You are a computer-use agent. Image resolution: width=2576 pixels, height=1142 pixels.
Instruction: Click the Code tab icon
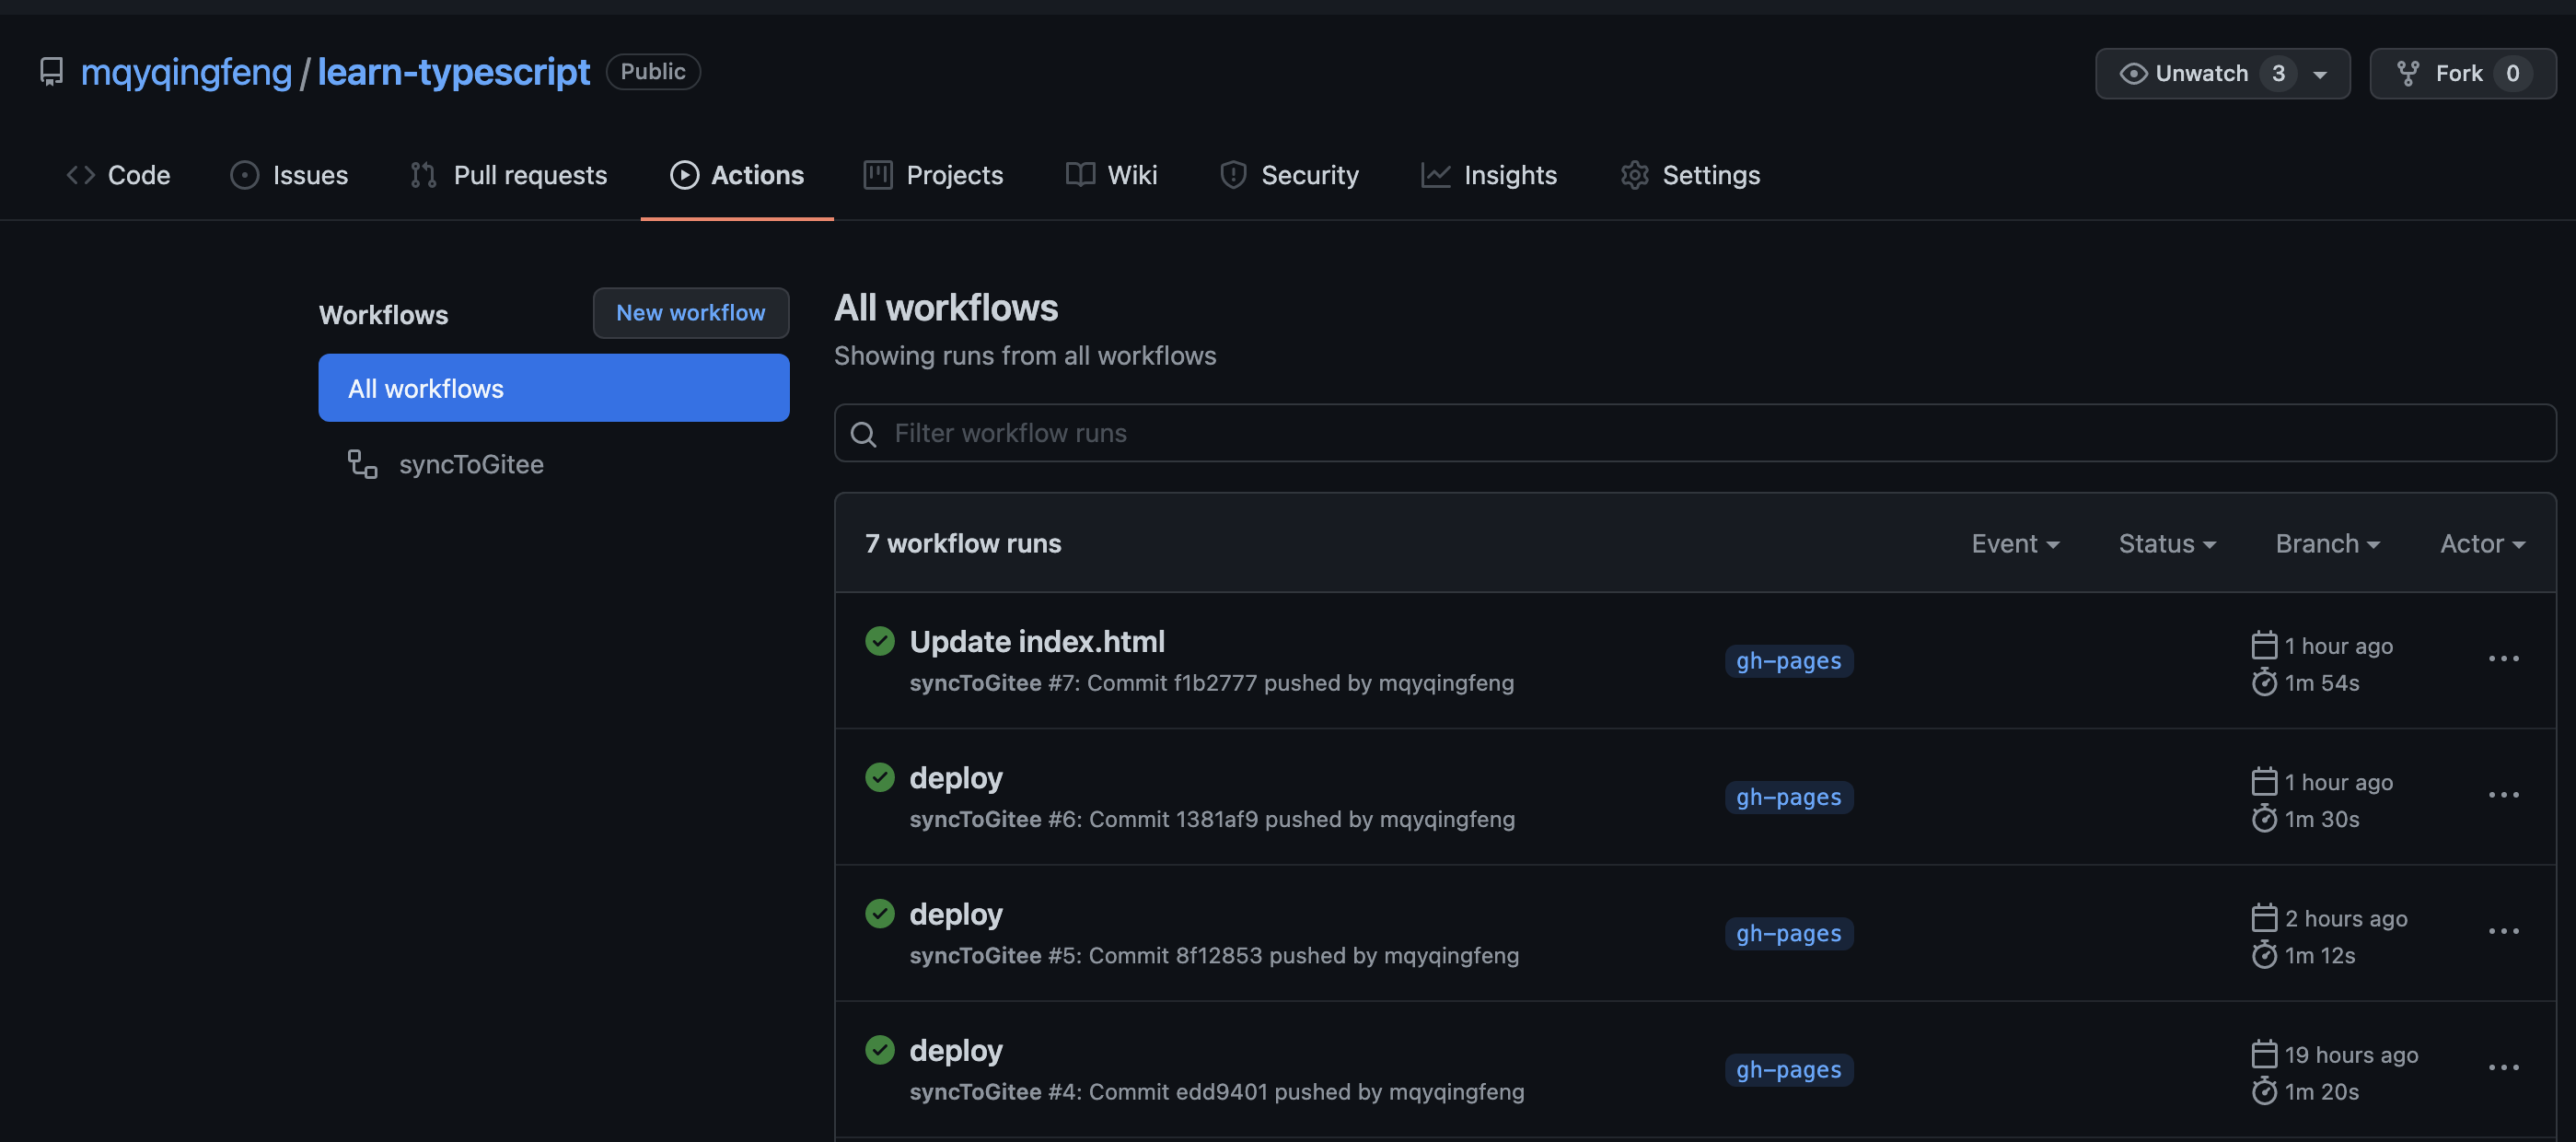(79, 174)
